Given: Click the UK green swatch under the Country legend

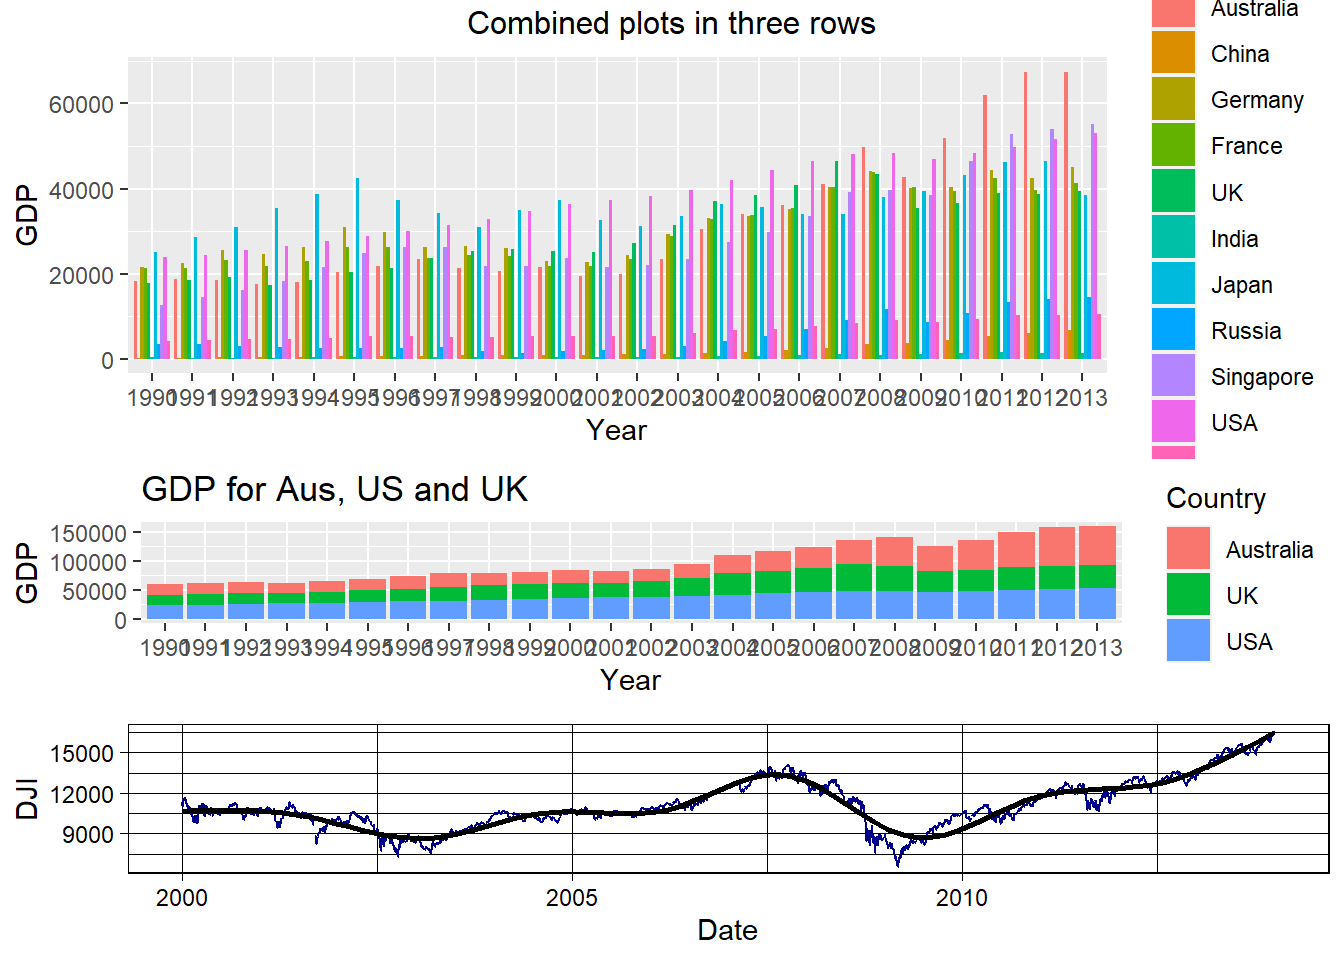Looking at the screenshot, I should 1188,595.
